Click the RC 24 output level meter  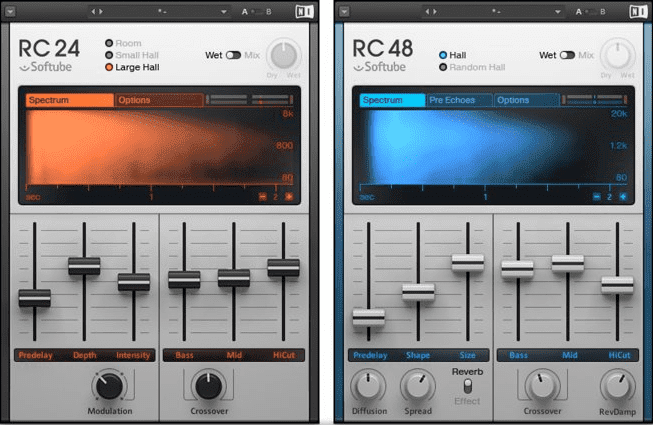click(249, 100)
